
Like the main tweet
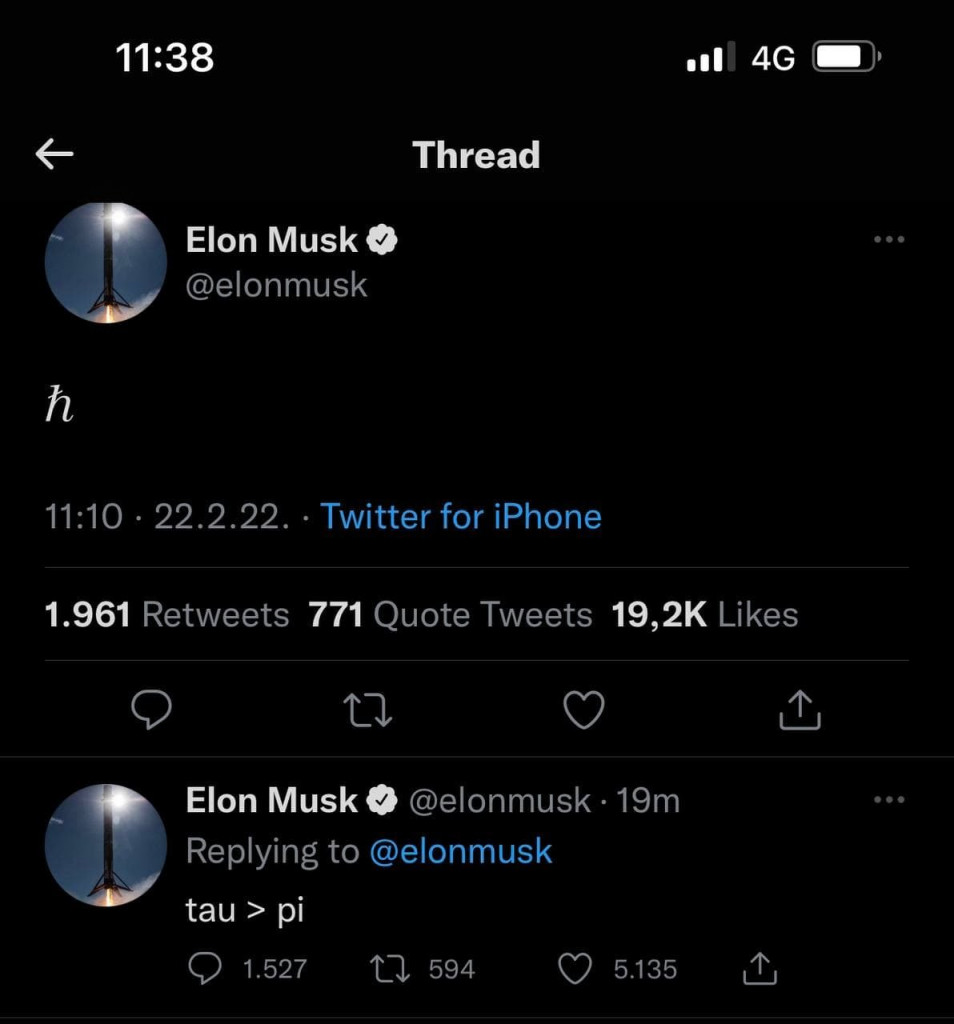coord(584,710)
